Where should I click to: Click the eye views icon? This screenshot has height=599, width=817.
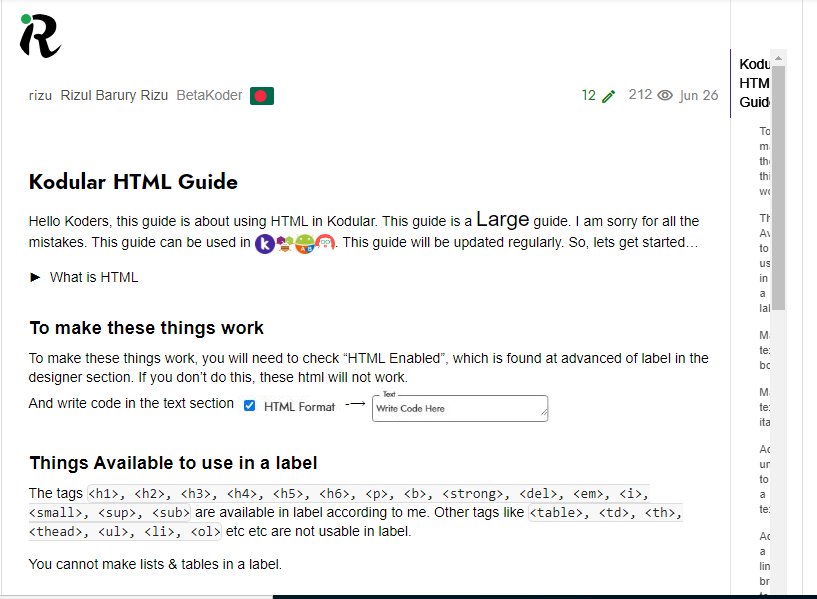[665, 95]
